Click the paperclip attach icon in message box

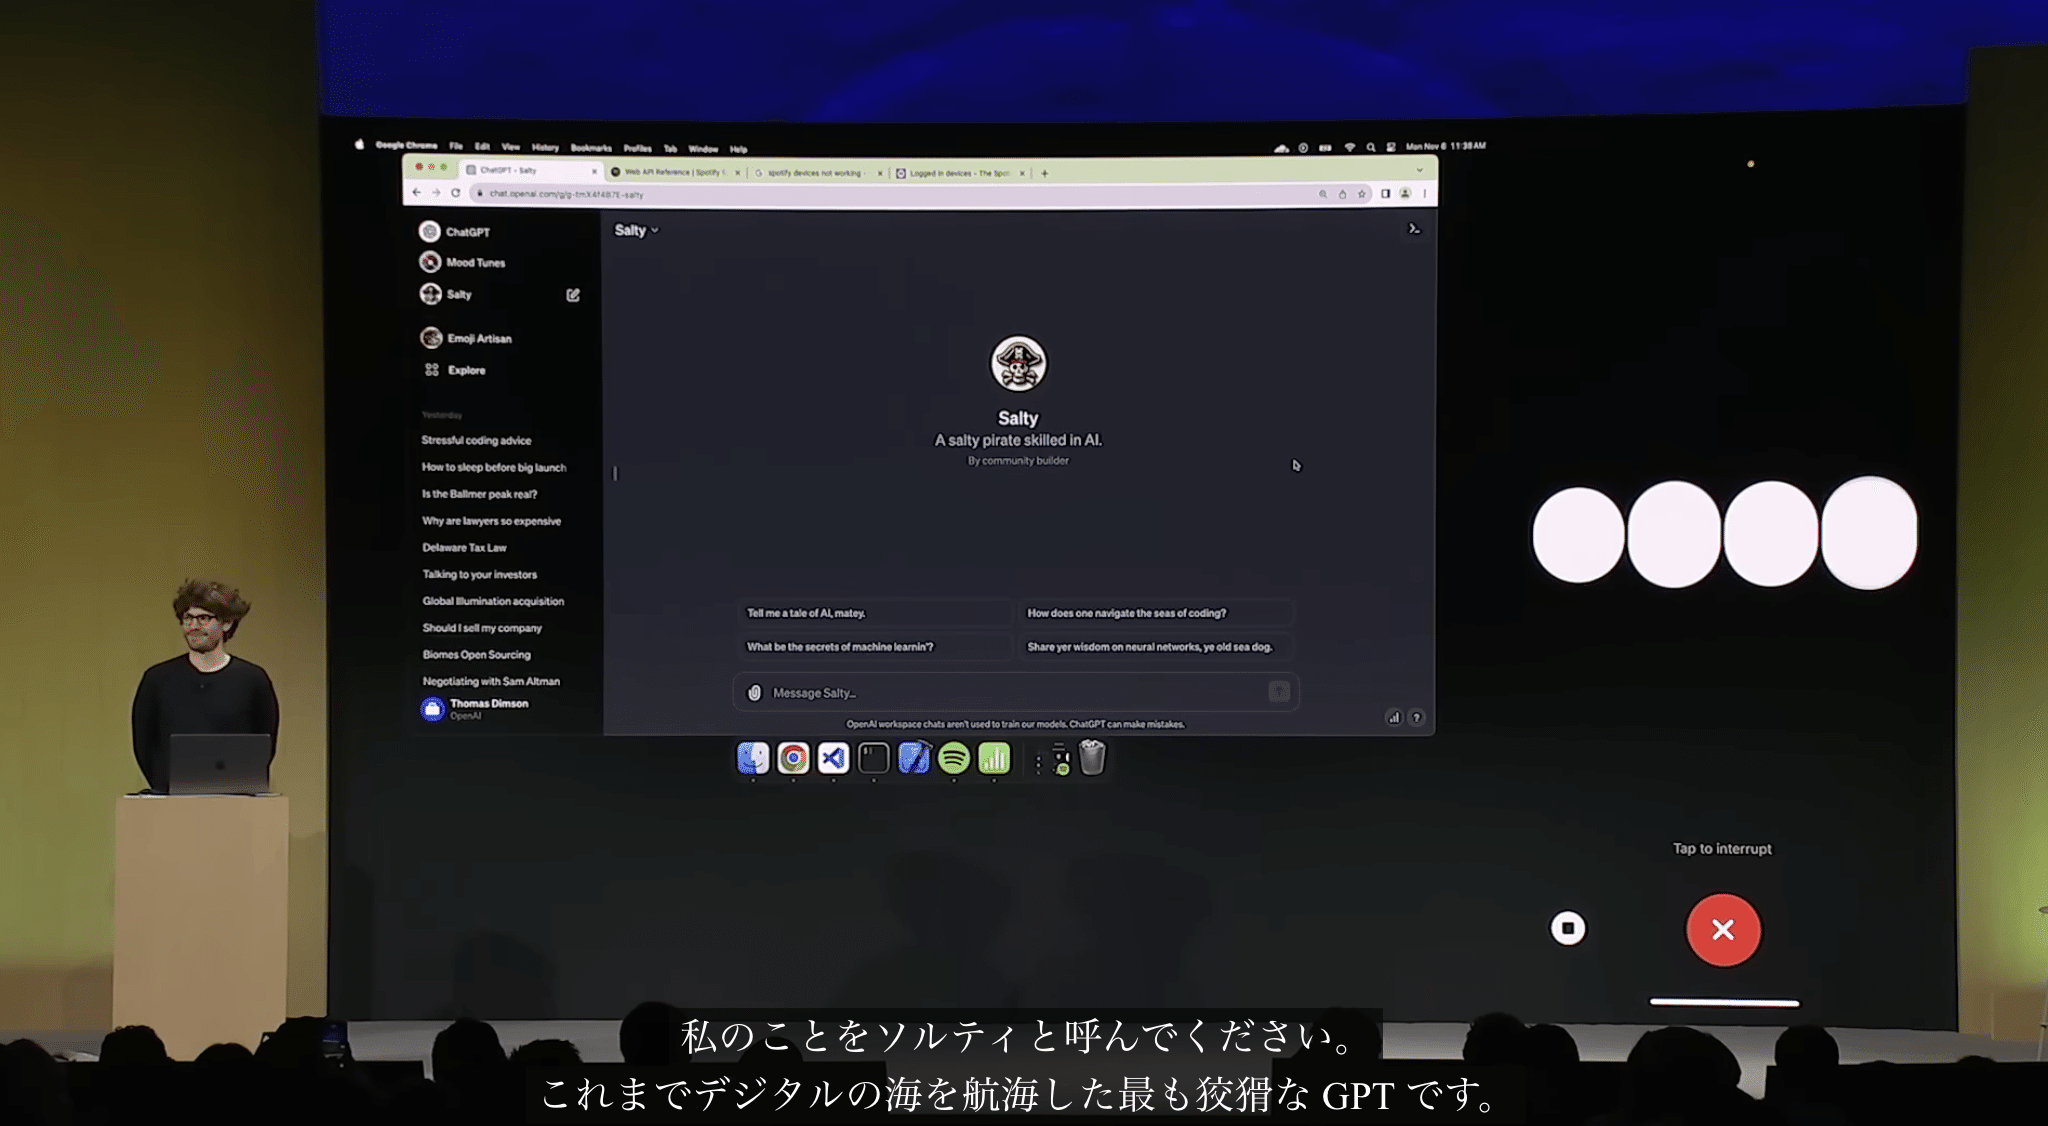pyautogui.click(x=755, y=692)
